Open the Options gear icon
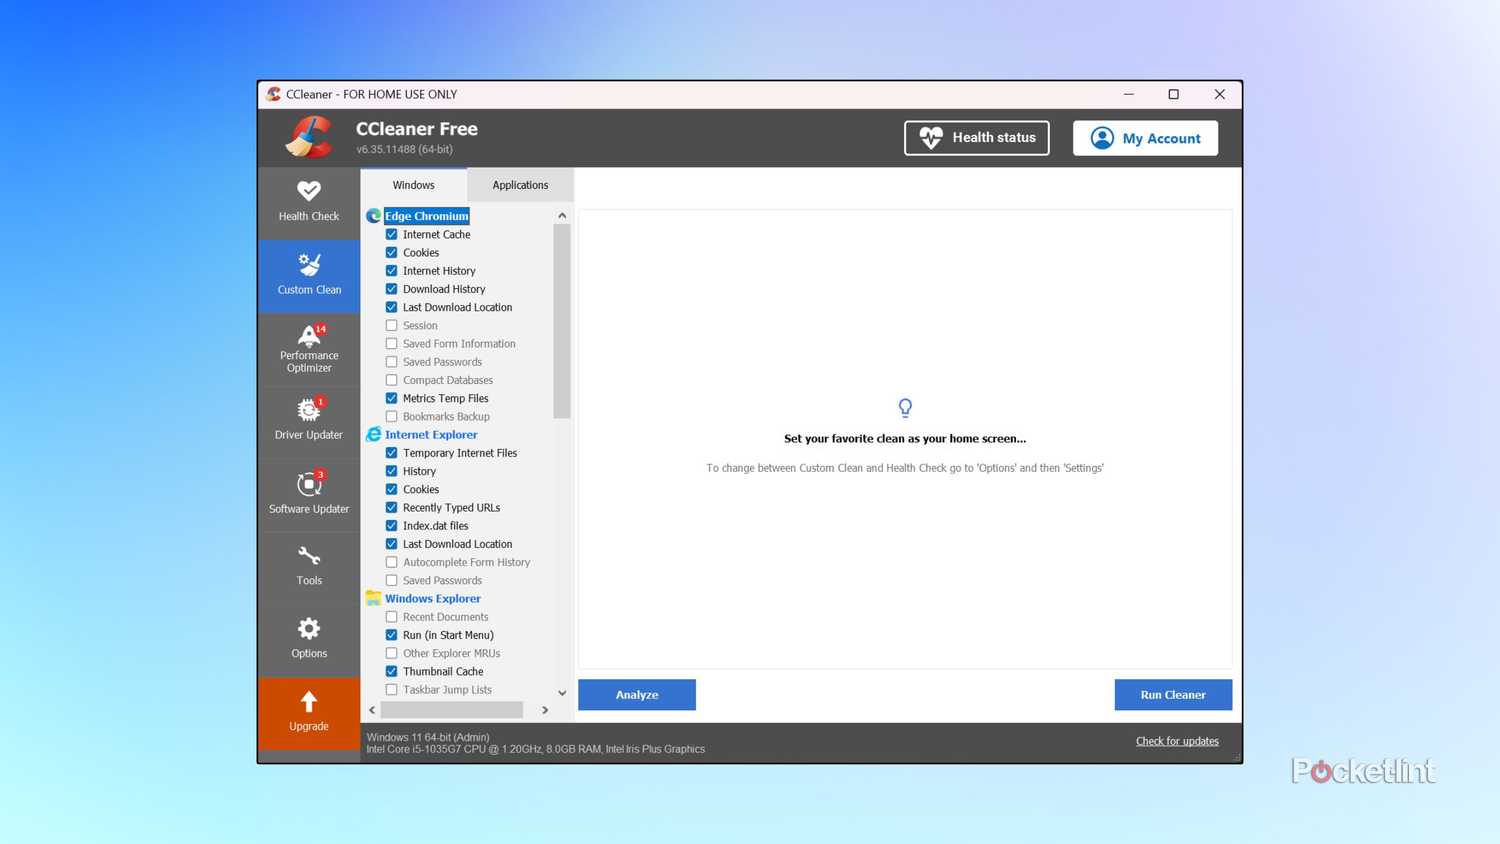 (308, 629)
